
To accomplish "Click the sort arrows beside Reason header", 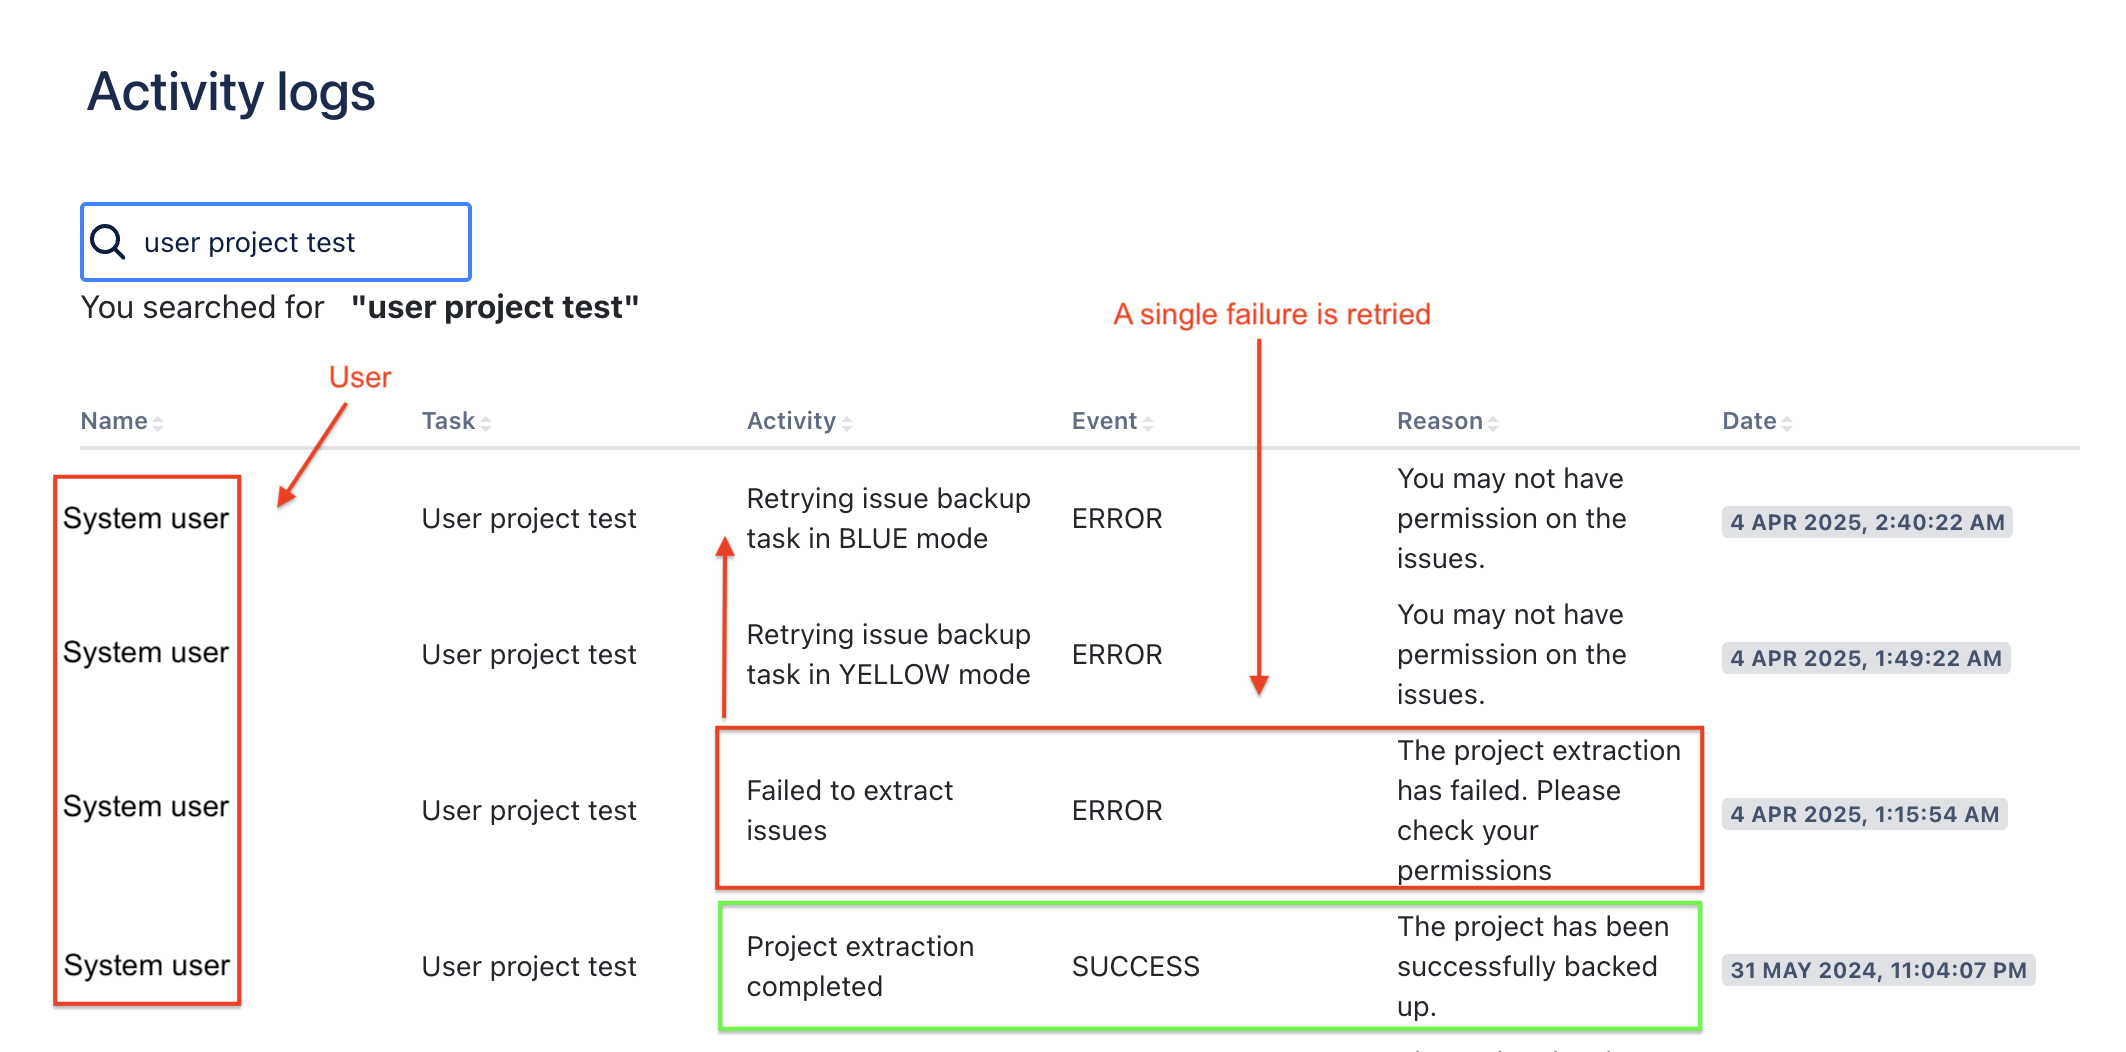I will point(1493,422).
